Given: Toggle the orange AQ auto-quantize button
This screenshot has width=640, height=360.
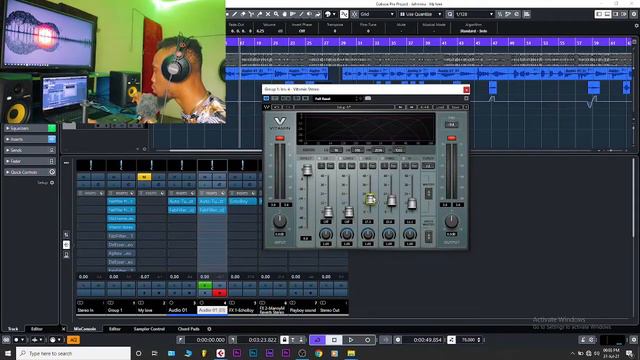Looking at the screenshot, I should coord(73,340).
